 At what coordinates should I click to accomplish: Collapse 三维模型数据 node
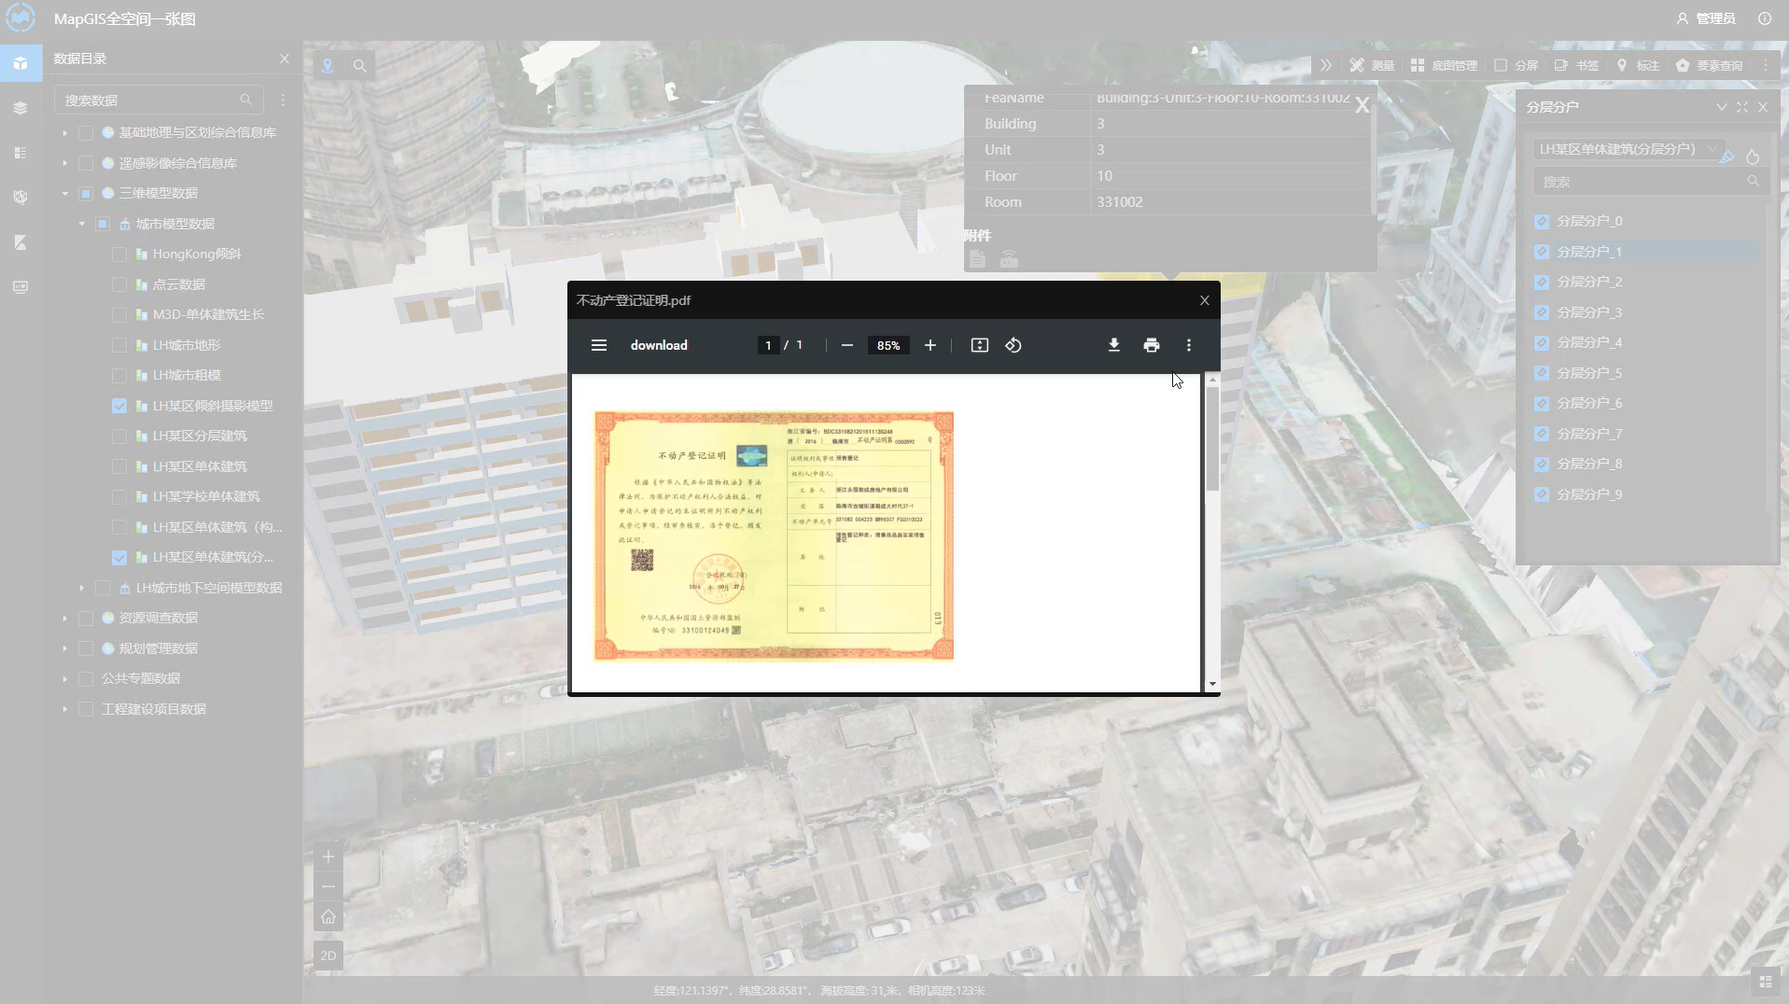65,193
